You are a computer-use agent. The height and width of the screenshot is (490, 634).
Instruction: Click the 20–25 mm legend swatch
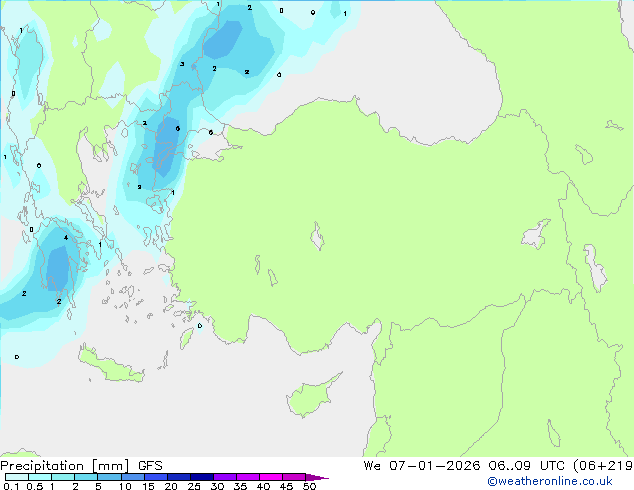[178, 477]
